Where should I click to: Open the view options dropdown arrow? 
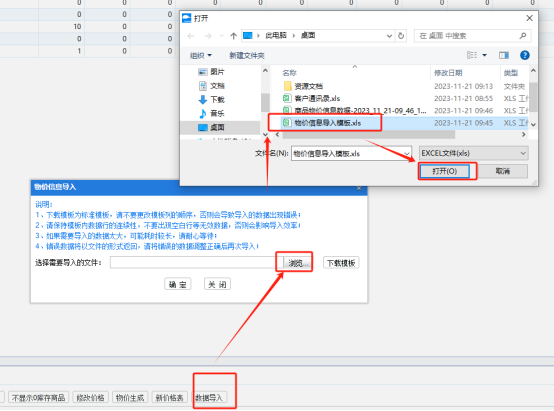click(x=485, y=55)
